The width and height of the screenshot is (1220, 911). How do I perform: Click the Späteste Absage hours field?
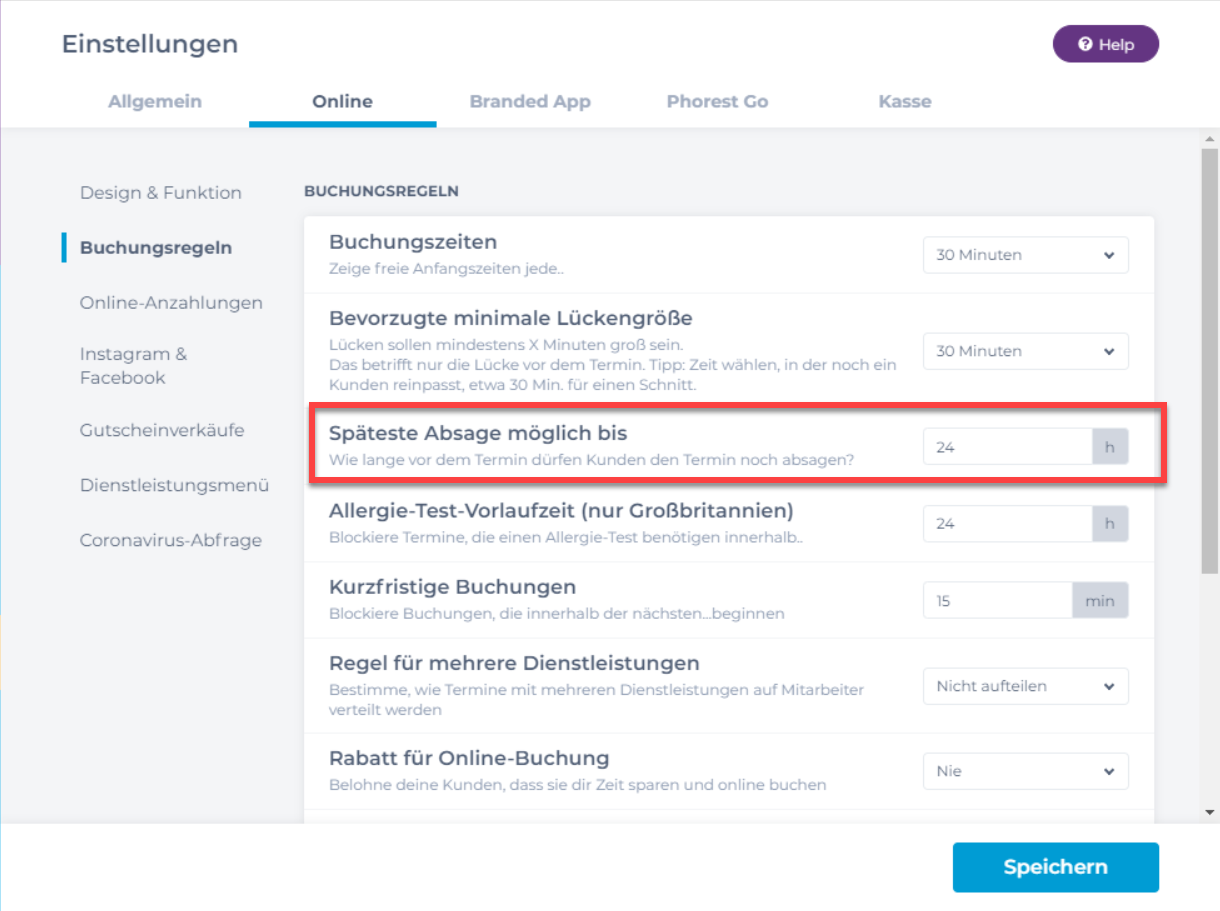click(1006, 447)
